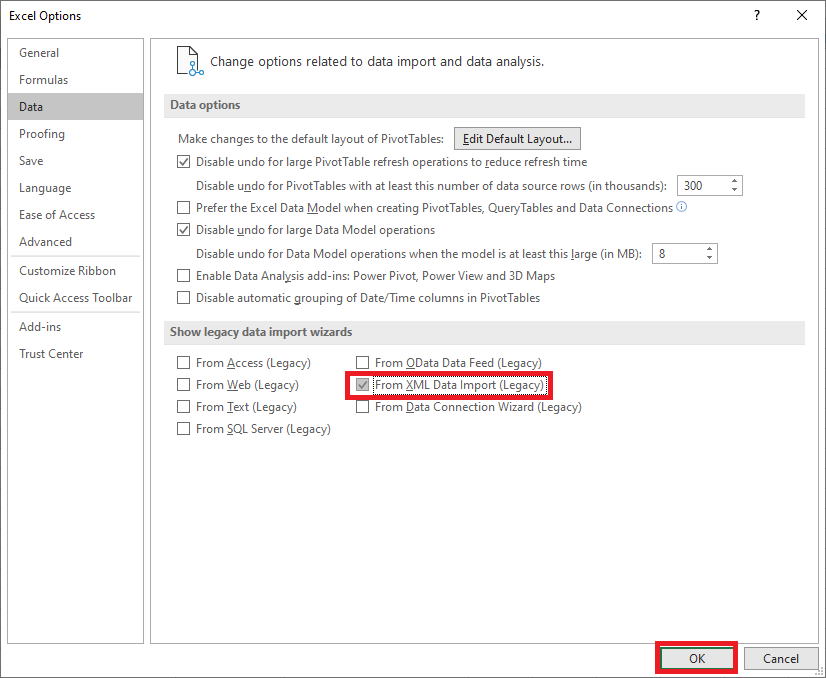Confirm changes with OK button
This screenshot has width=826, height=678.
point(697,659)
